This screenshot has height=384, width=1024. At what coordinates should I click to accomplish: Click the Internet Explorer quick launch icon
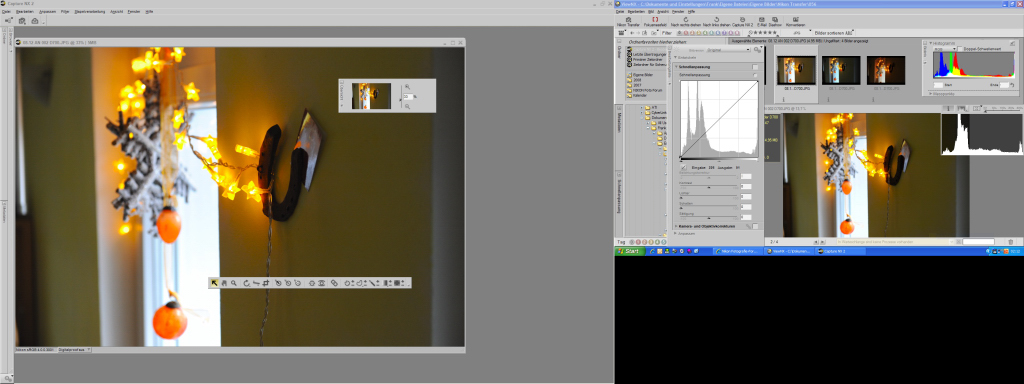(x=652, y=251)
